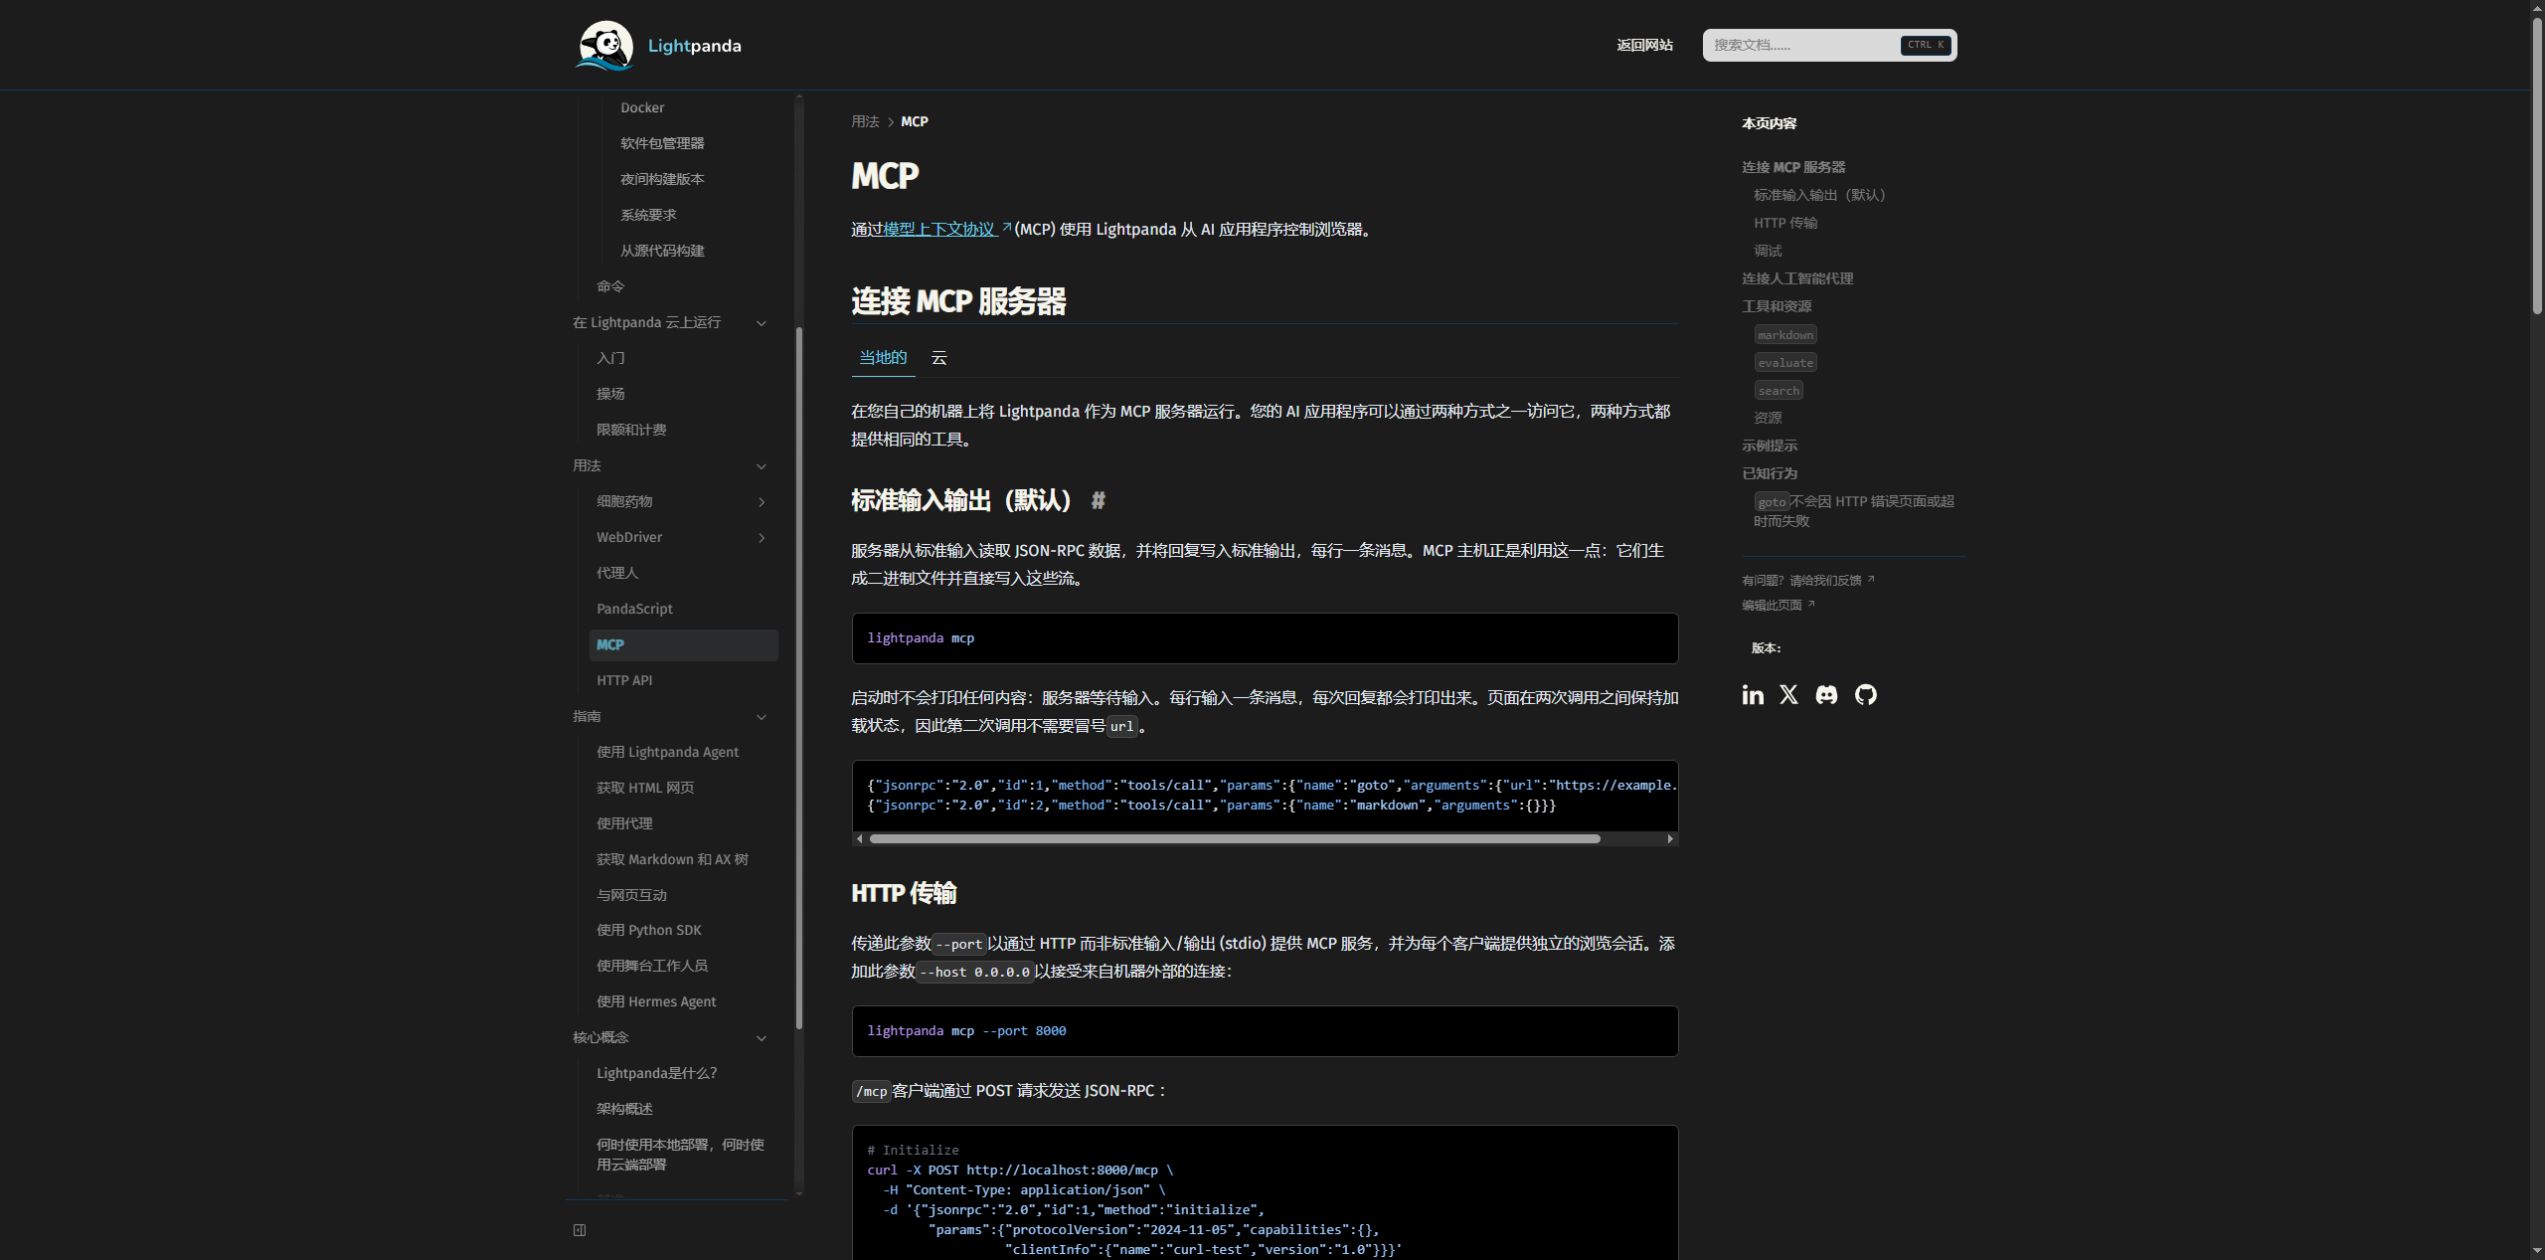The width and height of the screenshot is (2545, 1260).
Task: Click code block right scroll arrow
Action: [1670, 839]
